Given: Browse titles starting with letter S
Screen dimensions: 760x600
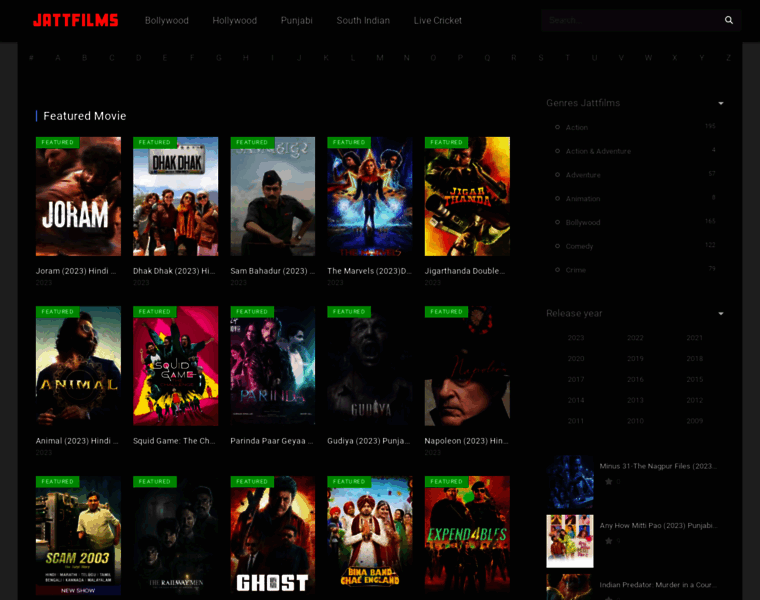Looking at the screenshot, I should point(541,58).
